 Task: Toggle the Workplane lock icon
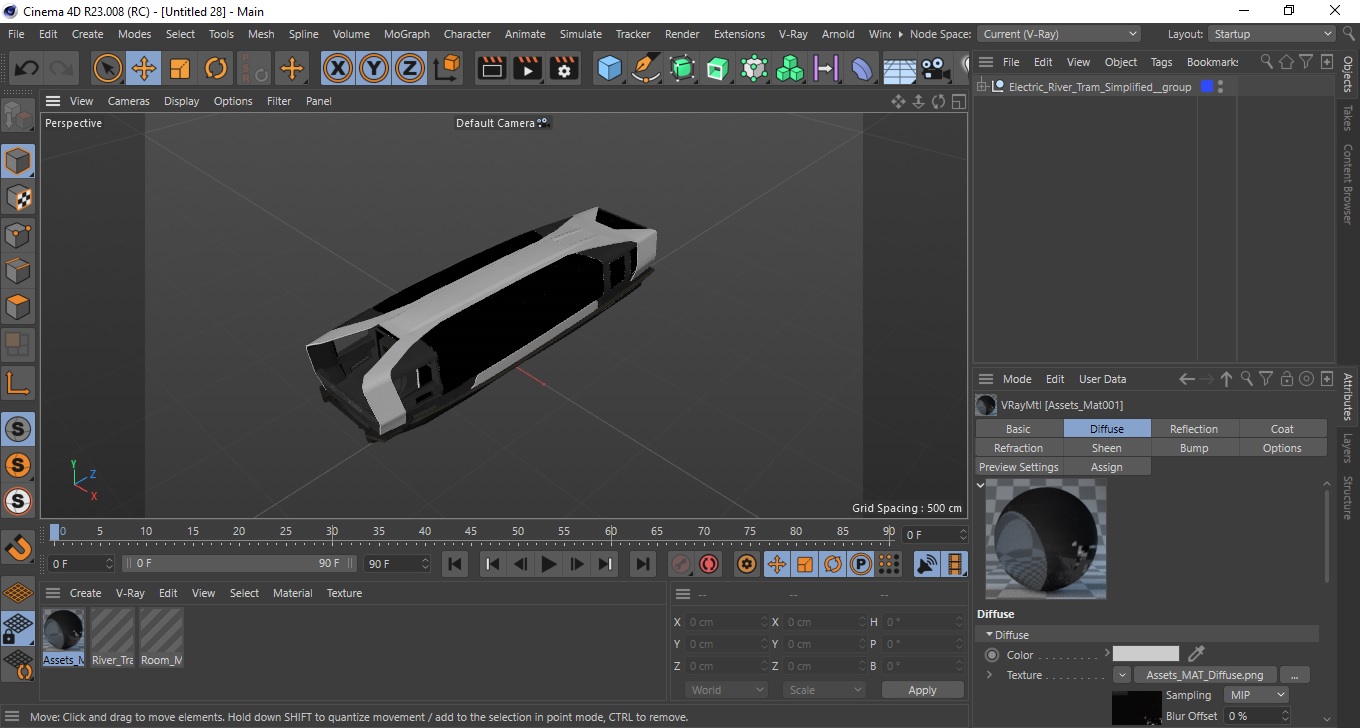pos(18,629)
